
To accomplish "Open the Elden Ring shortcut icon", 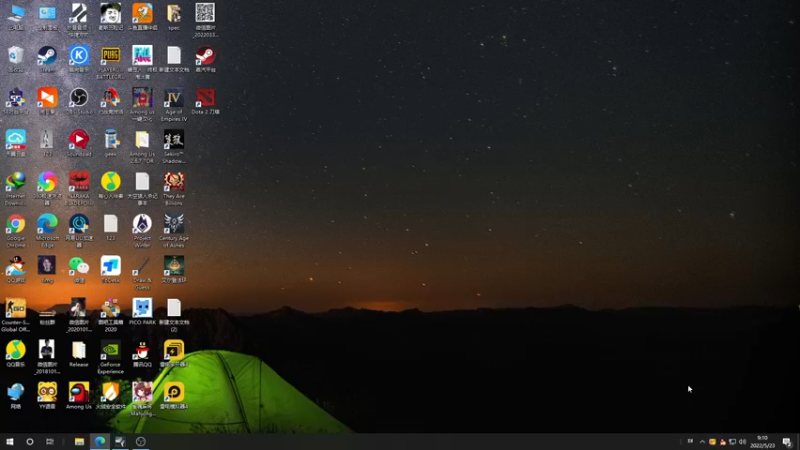I will coord(173,266).
